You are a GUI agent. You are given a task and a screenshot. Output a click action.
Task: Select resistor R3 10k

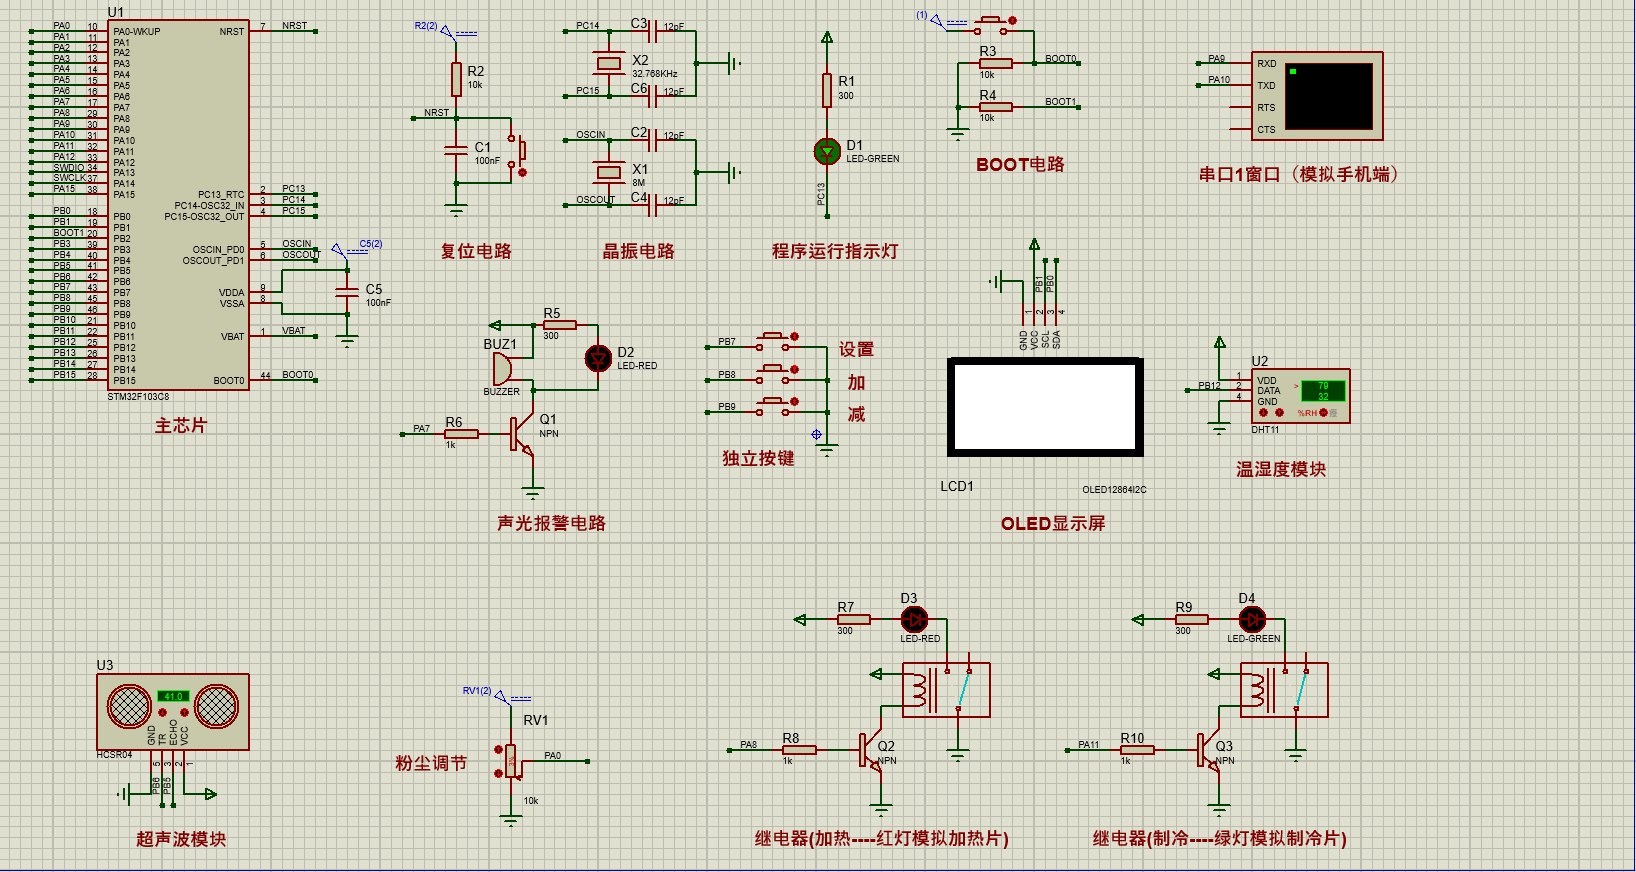996,64
